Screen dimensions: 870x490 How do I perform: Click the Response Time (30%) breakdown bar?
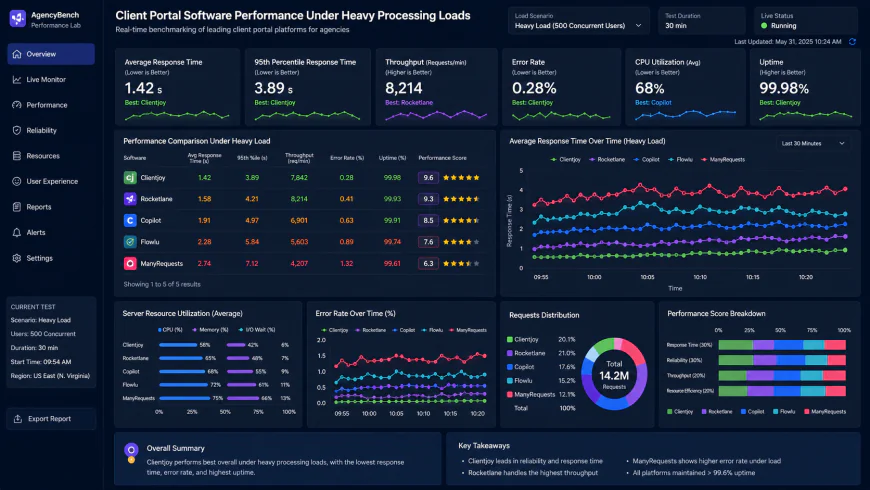pyautogui.click(x=782, y=345)
